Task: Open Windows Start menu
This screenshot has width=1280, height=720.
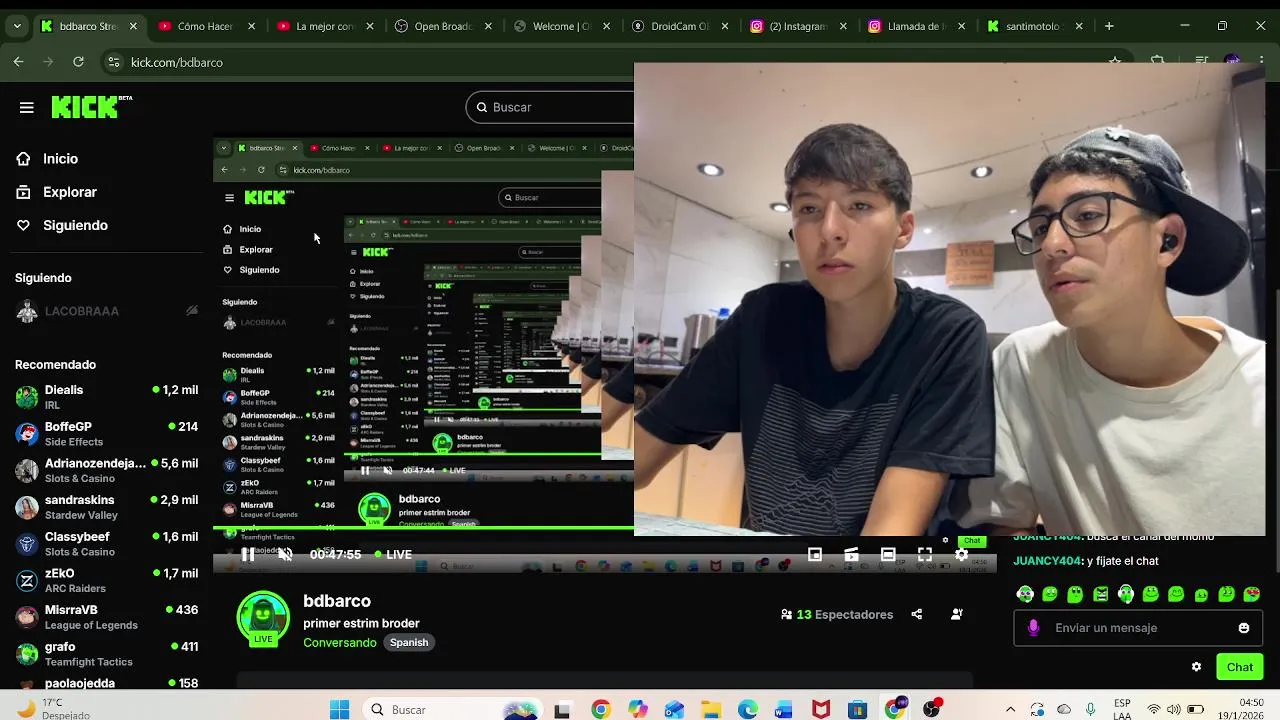Action: click(339, 709)
